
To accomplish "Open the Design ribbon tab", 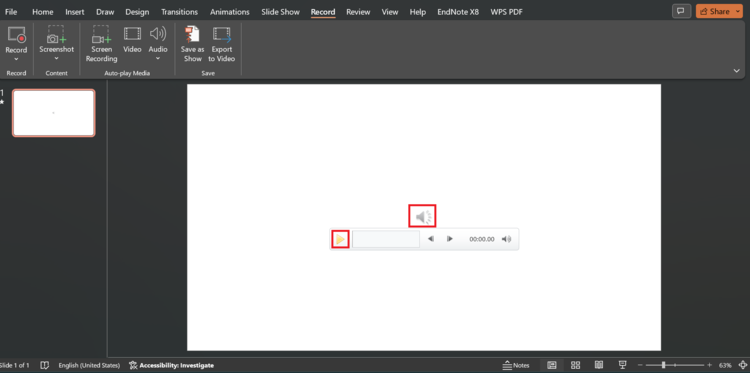I will (137, 12).
